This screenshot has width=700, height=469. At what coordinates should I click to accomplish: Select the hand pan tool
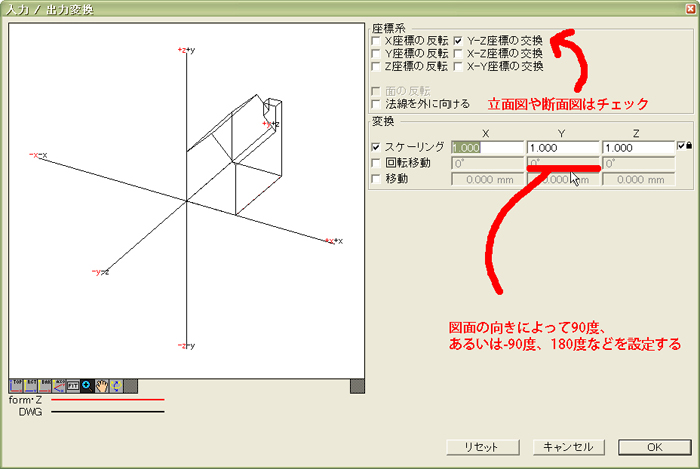(x=102, y=386)
